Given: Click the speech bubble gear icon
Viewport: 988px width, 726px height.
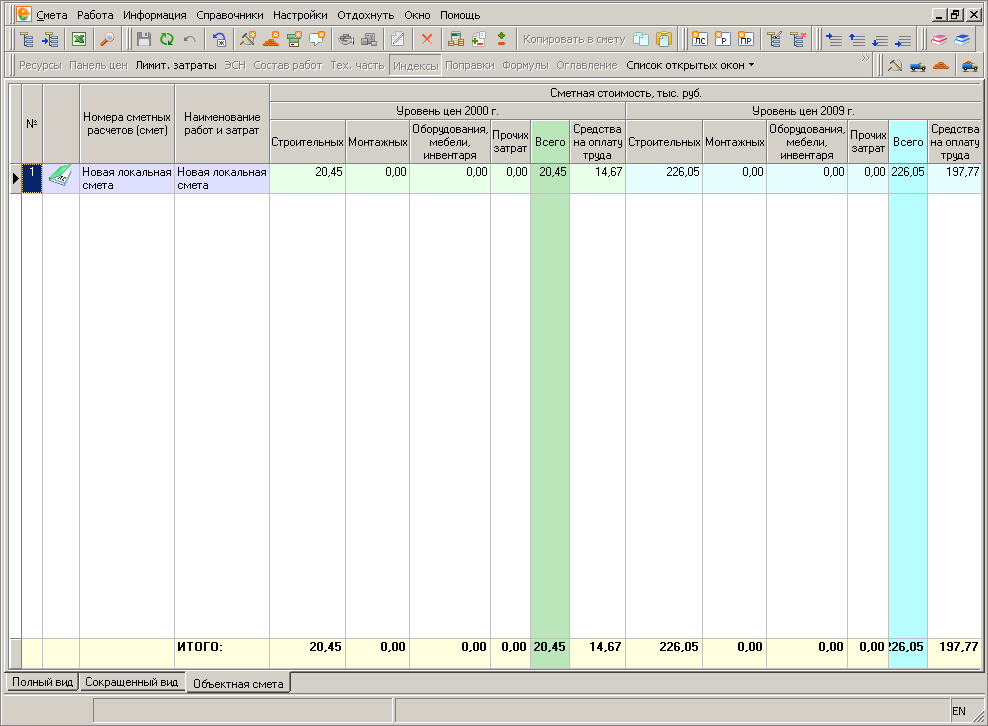Looking at the screenshot, I should [x=316, y=39].
